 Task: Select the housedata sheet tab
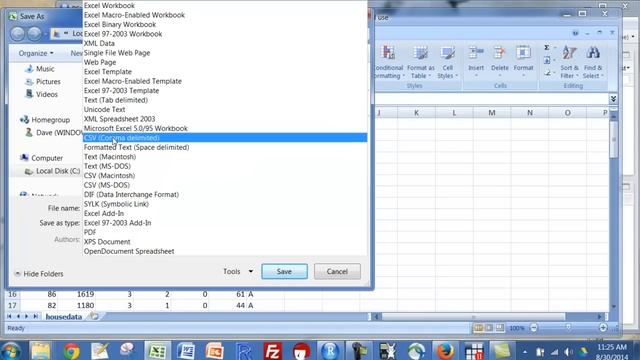64,317
